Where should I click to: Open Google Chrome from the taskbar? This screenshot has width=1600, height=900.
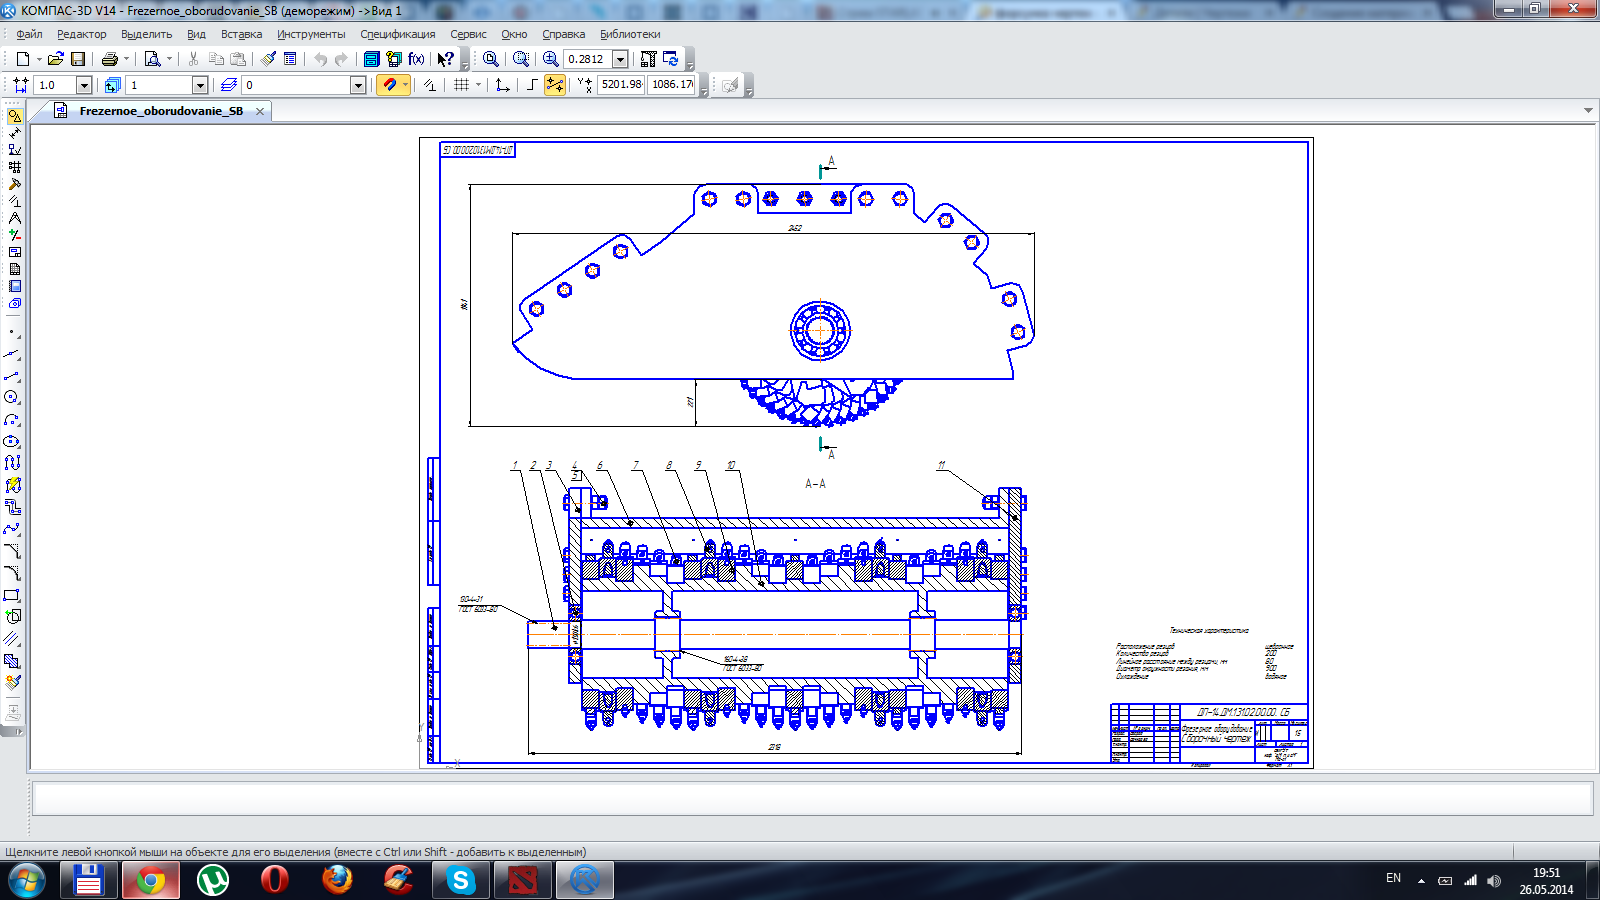(151, 880)
